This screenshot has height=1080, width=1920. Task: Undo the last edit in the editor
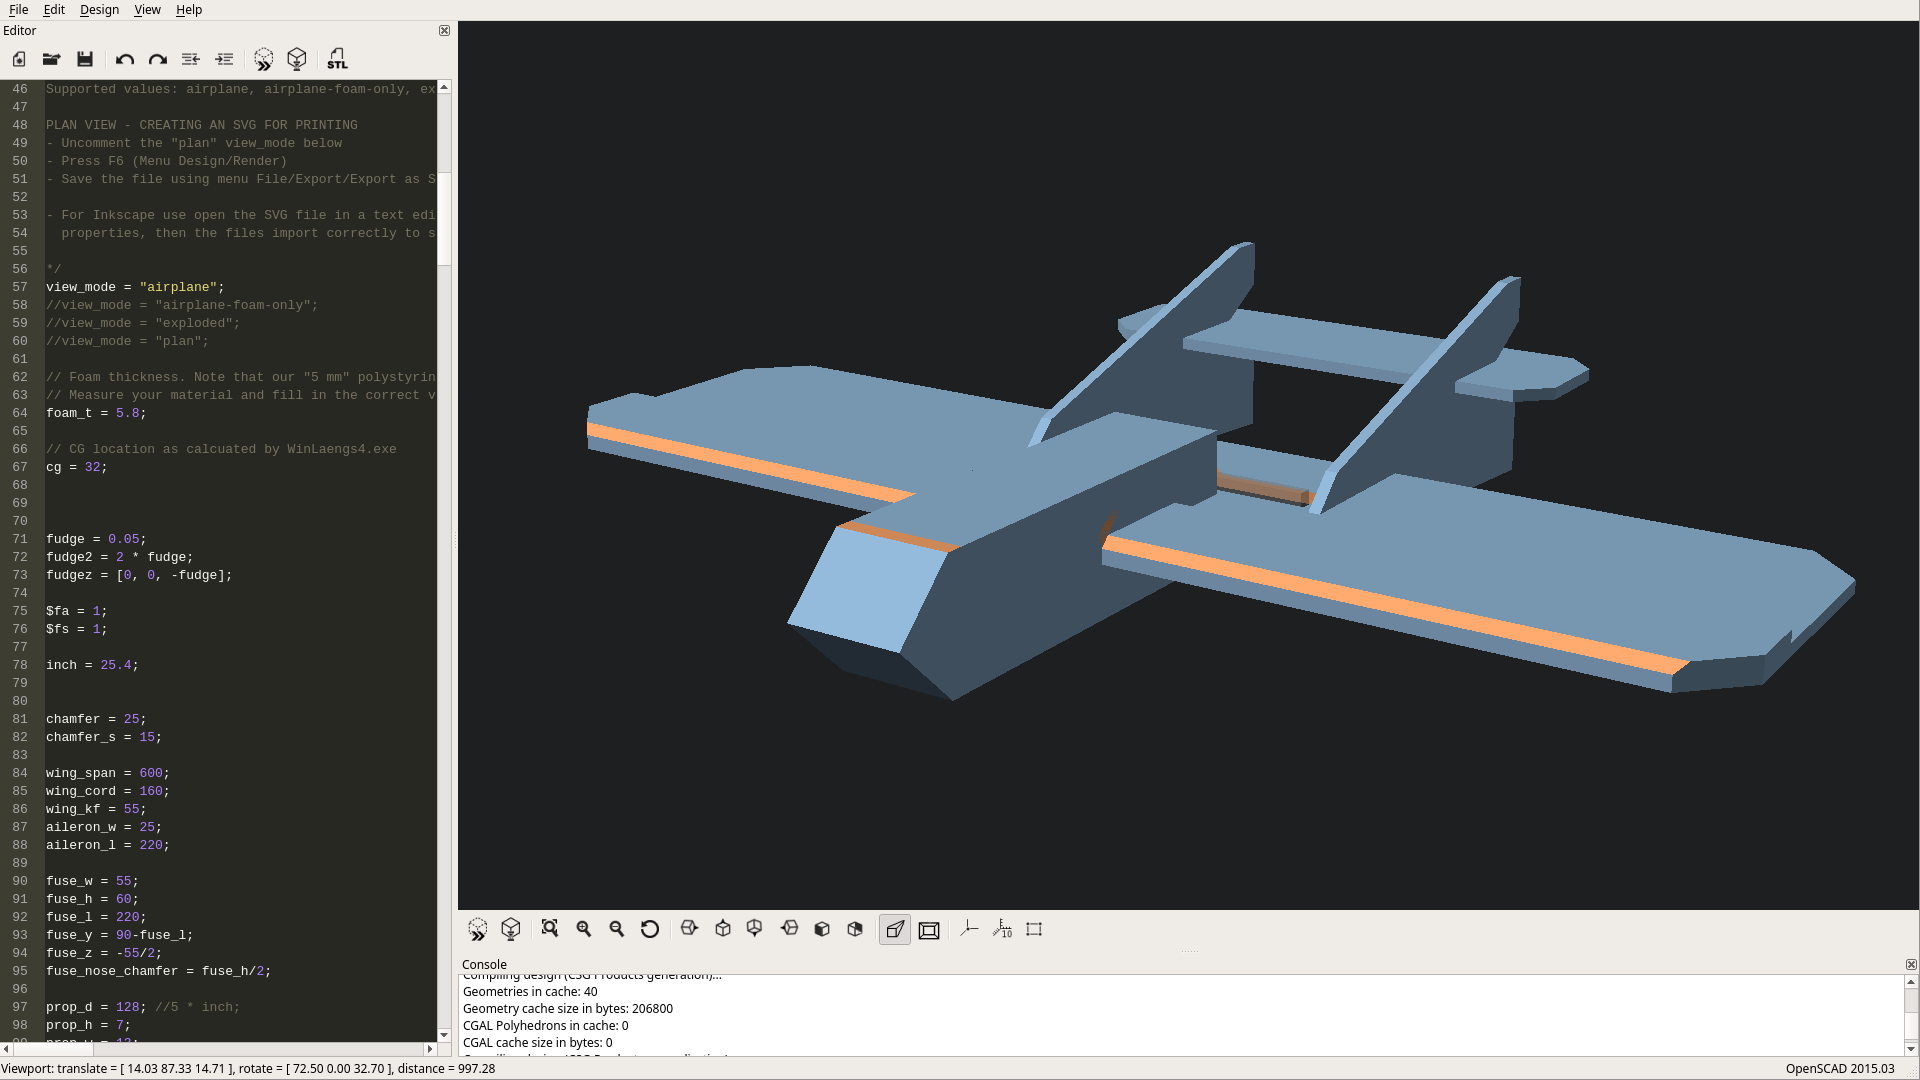tap(125, 60)
